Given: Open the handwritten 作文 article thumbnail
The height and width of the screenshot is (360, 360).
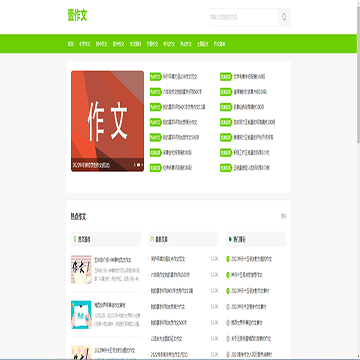Looking at the screenshot, I should [x=81, y=270].
